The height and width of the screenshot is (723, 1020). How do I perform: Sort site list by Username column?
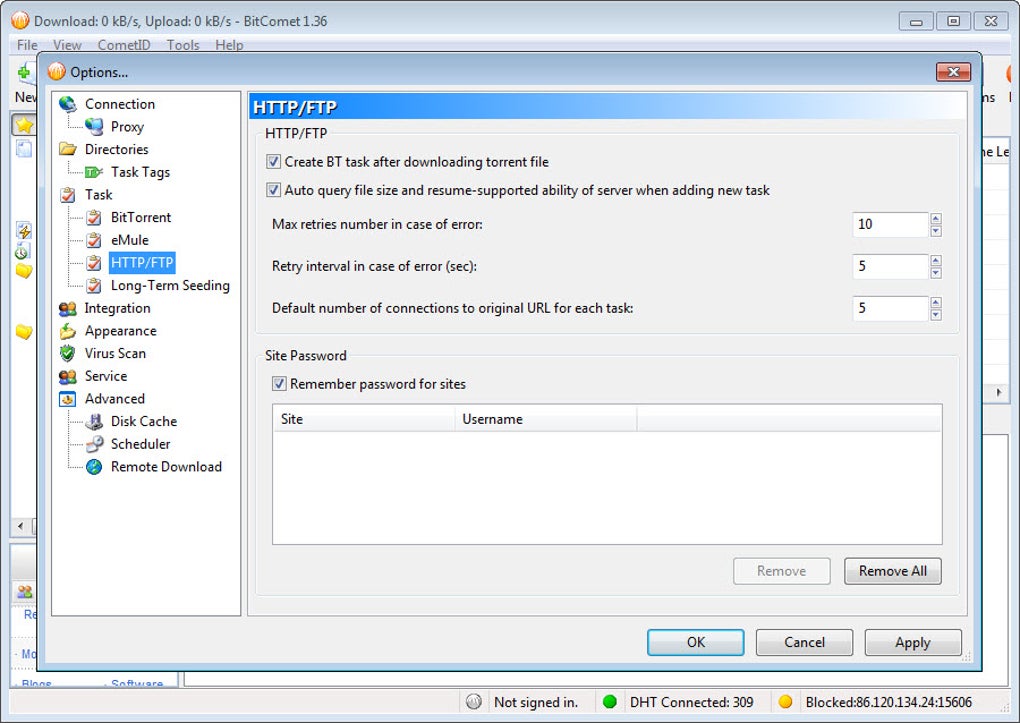(x=546, y=419)
